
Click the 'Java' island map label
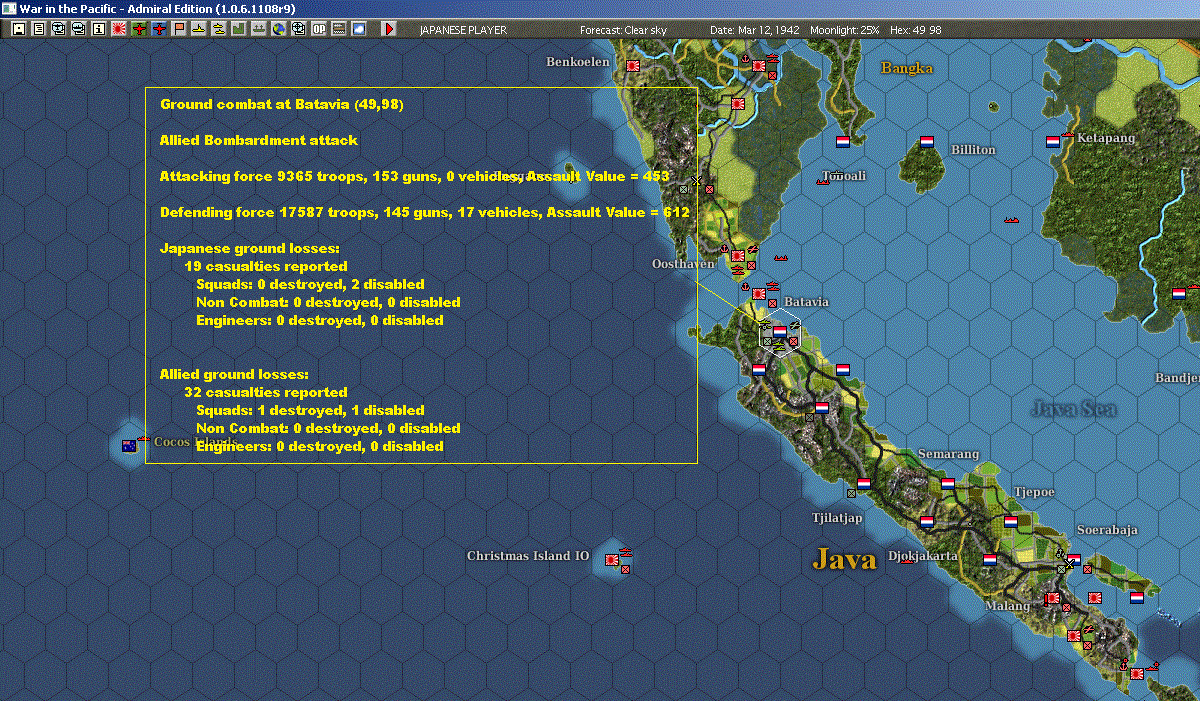tap(844, 558)
